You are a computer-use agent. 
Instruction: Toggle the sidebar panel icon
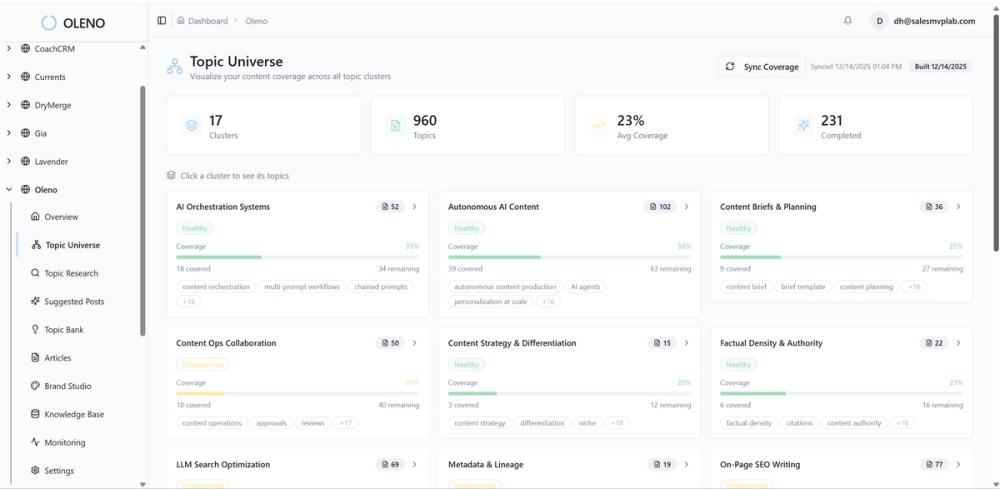tap(162, 20)
